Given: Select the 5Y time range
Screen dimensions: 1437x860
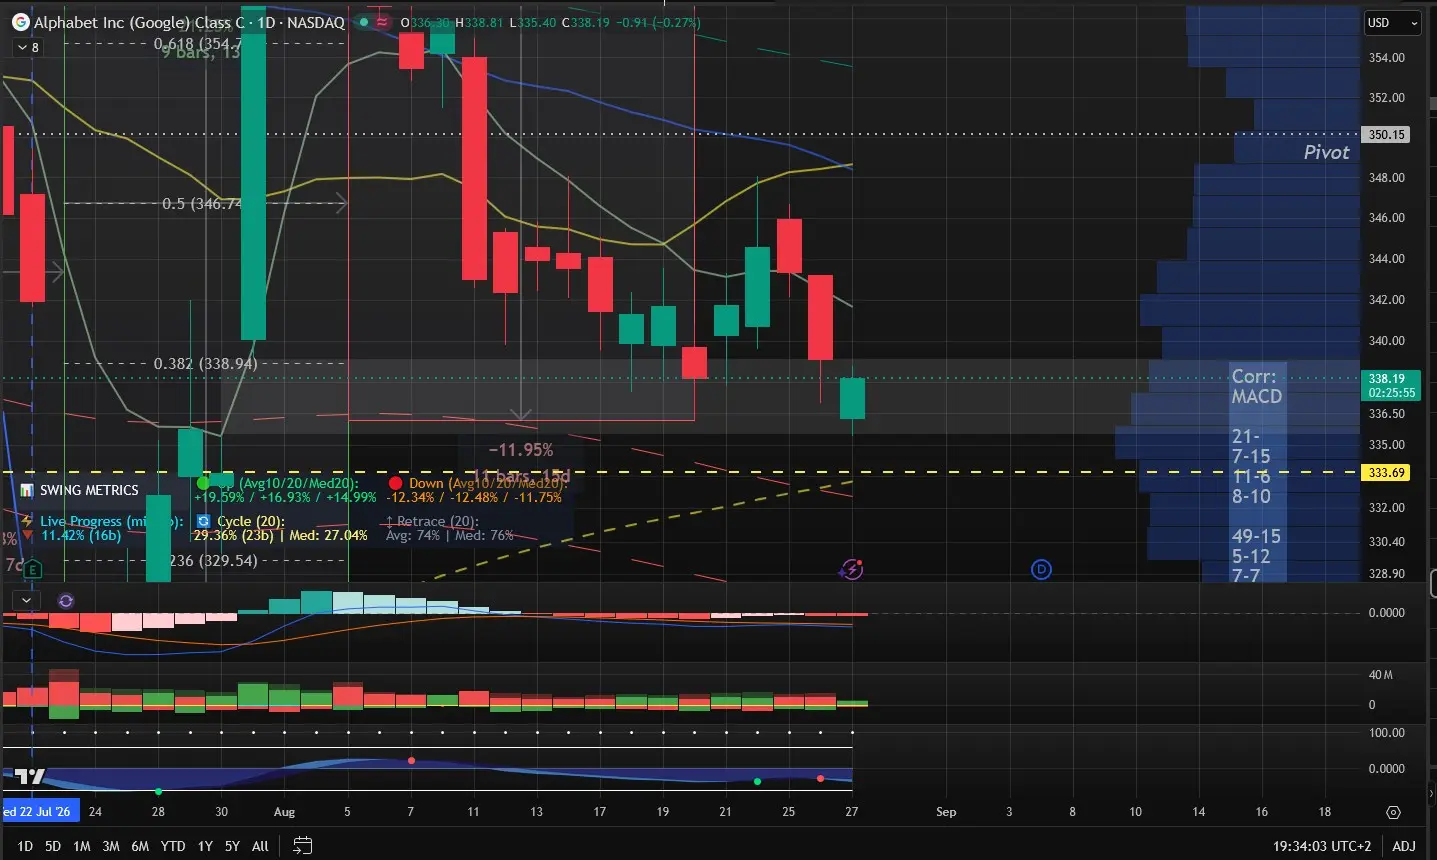Looking at the screenshot, I should [x=232, y=846].
